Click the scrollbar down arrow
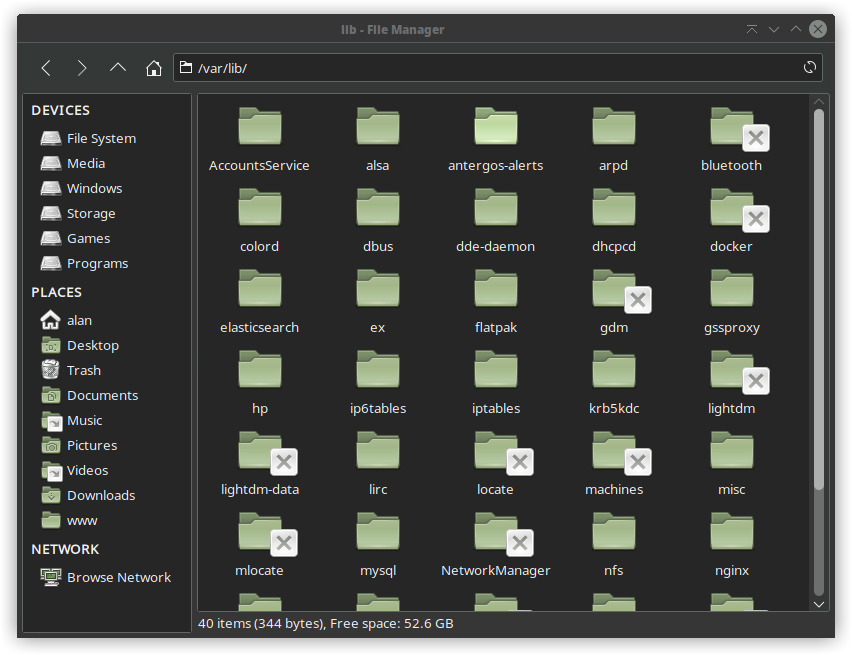The height and width of the screenshot is (655, 852). coord(819,603)
